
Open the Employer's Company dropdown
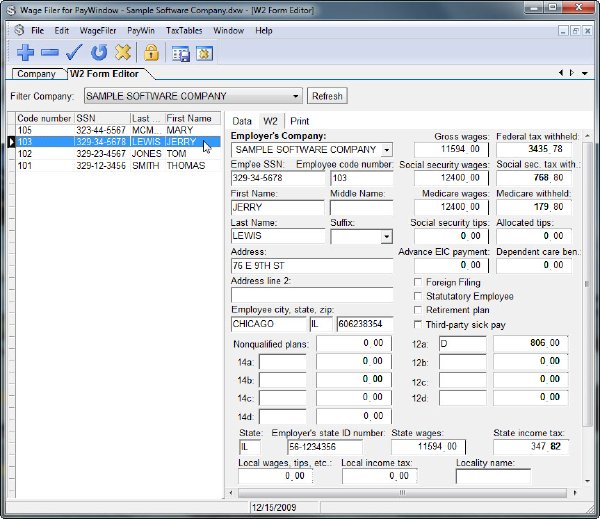tap(386, 150)
